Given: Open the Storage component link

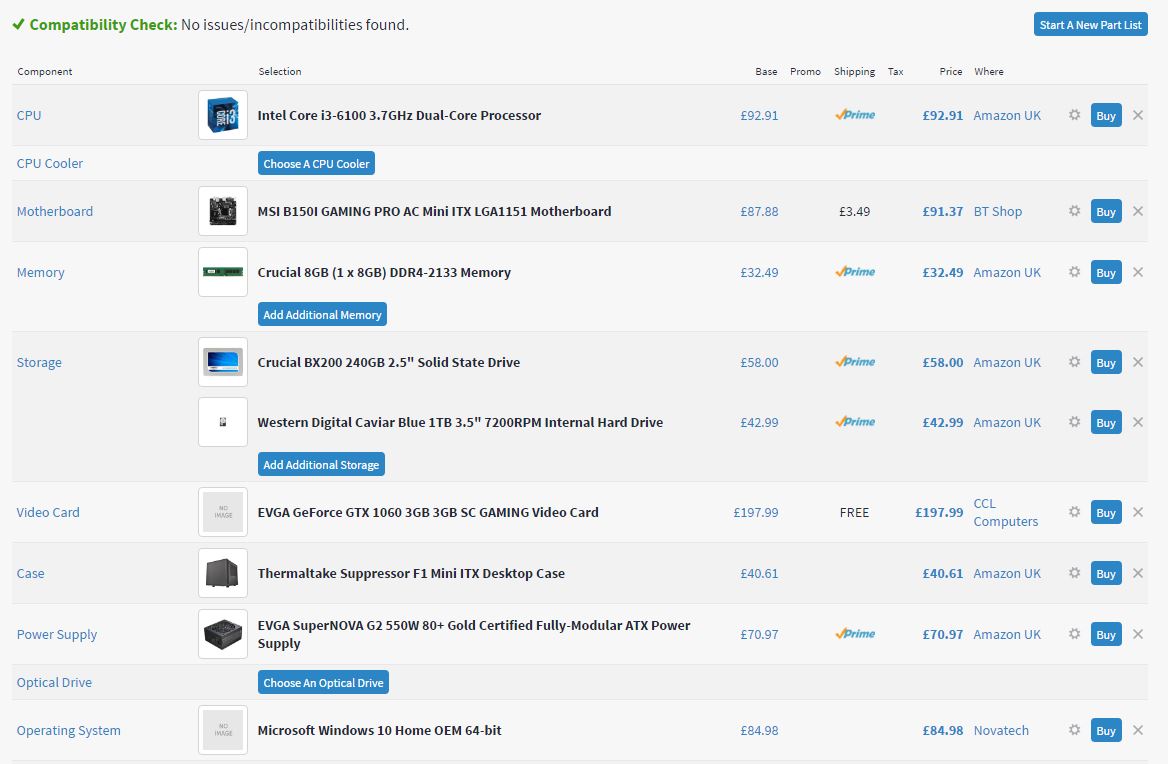Looking at the screenshot, I should pos(39,363).
